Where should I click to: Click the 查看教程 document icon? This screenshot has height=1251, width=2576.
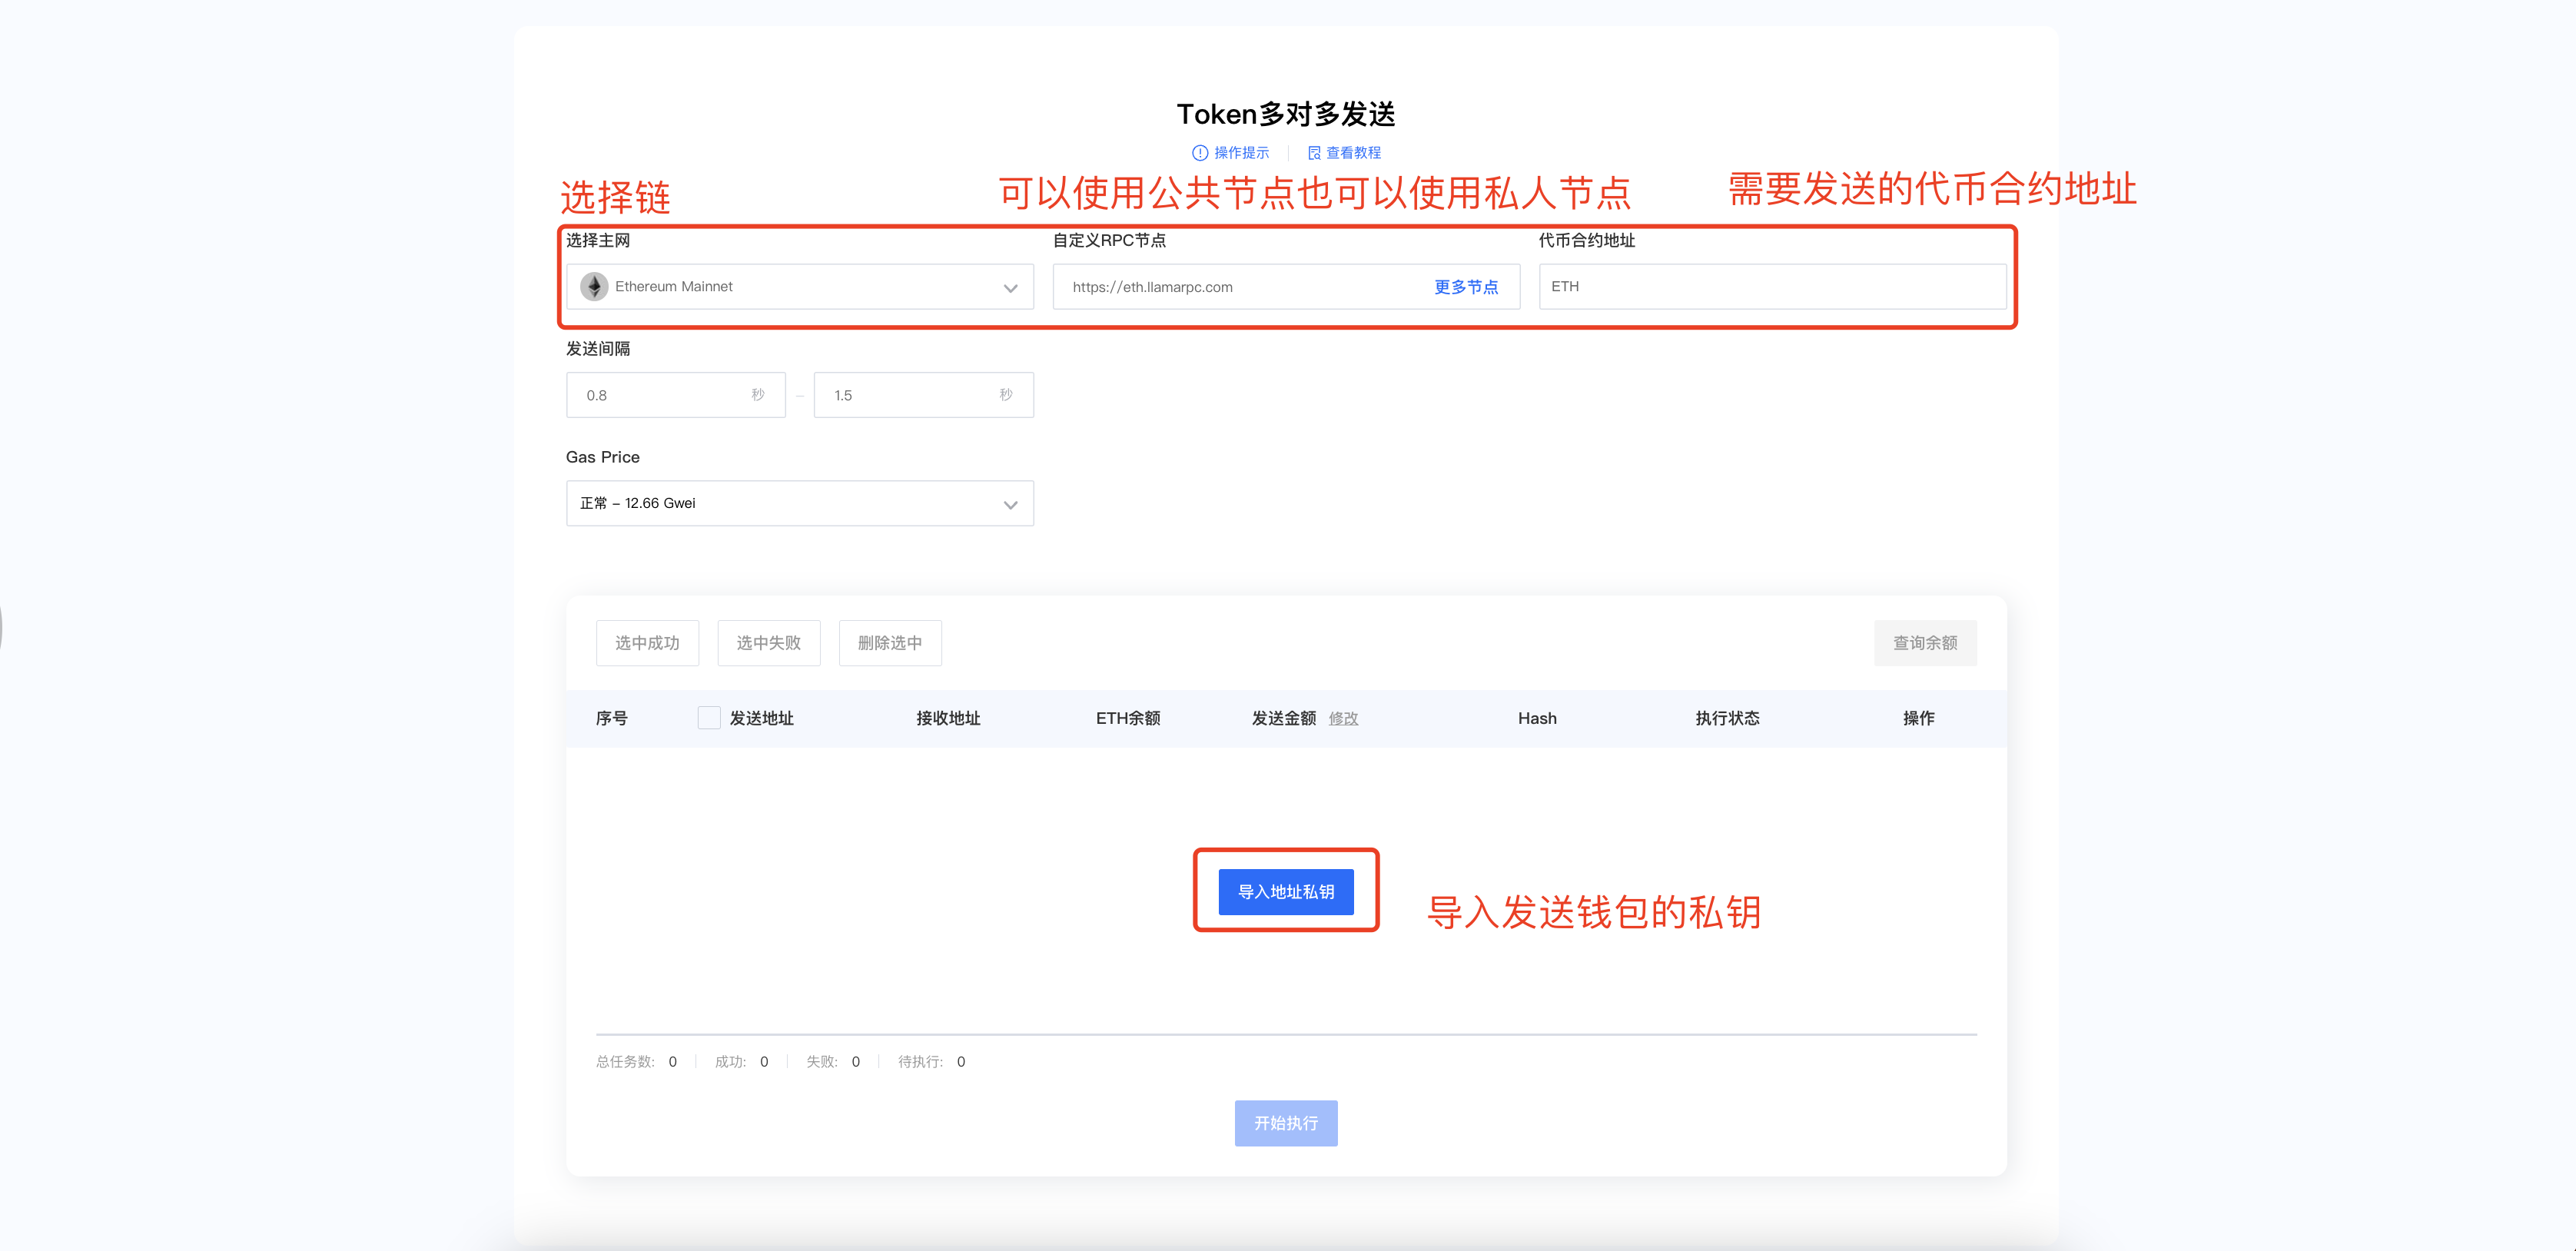1314,153
